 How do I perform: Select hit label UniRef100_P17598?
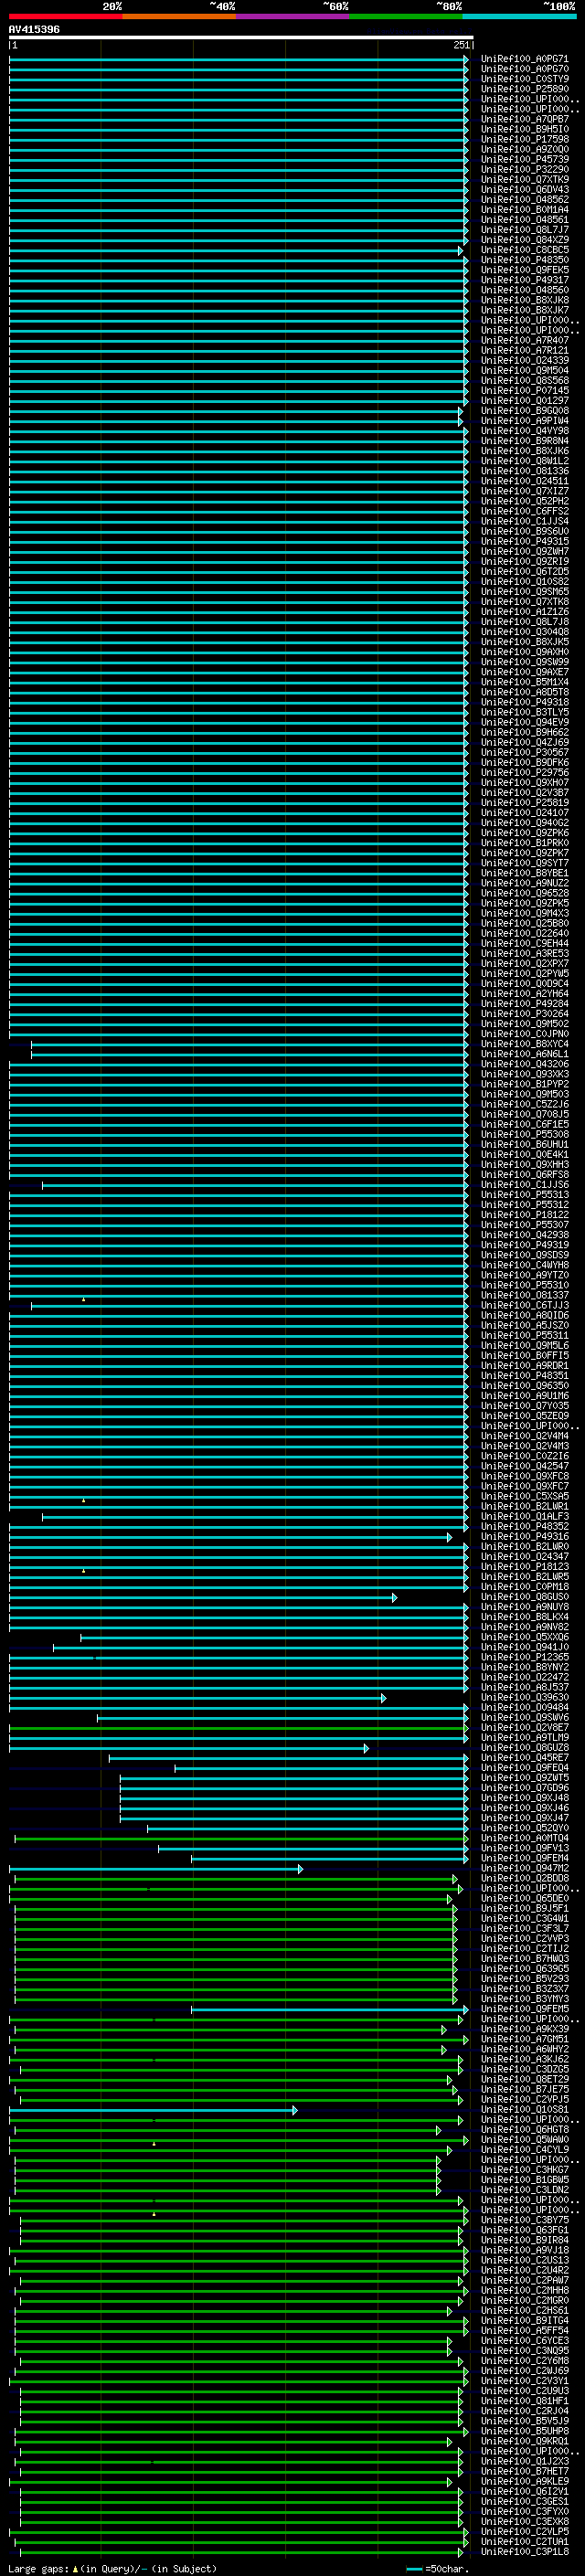[524, 139]
